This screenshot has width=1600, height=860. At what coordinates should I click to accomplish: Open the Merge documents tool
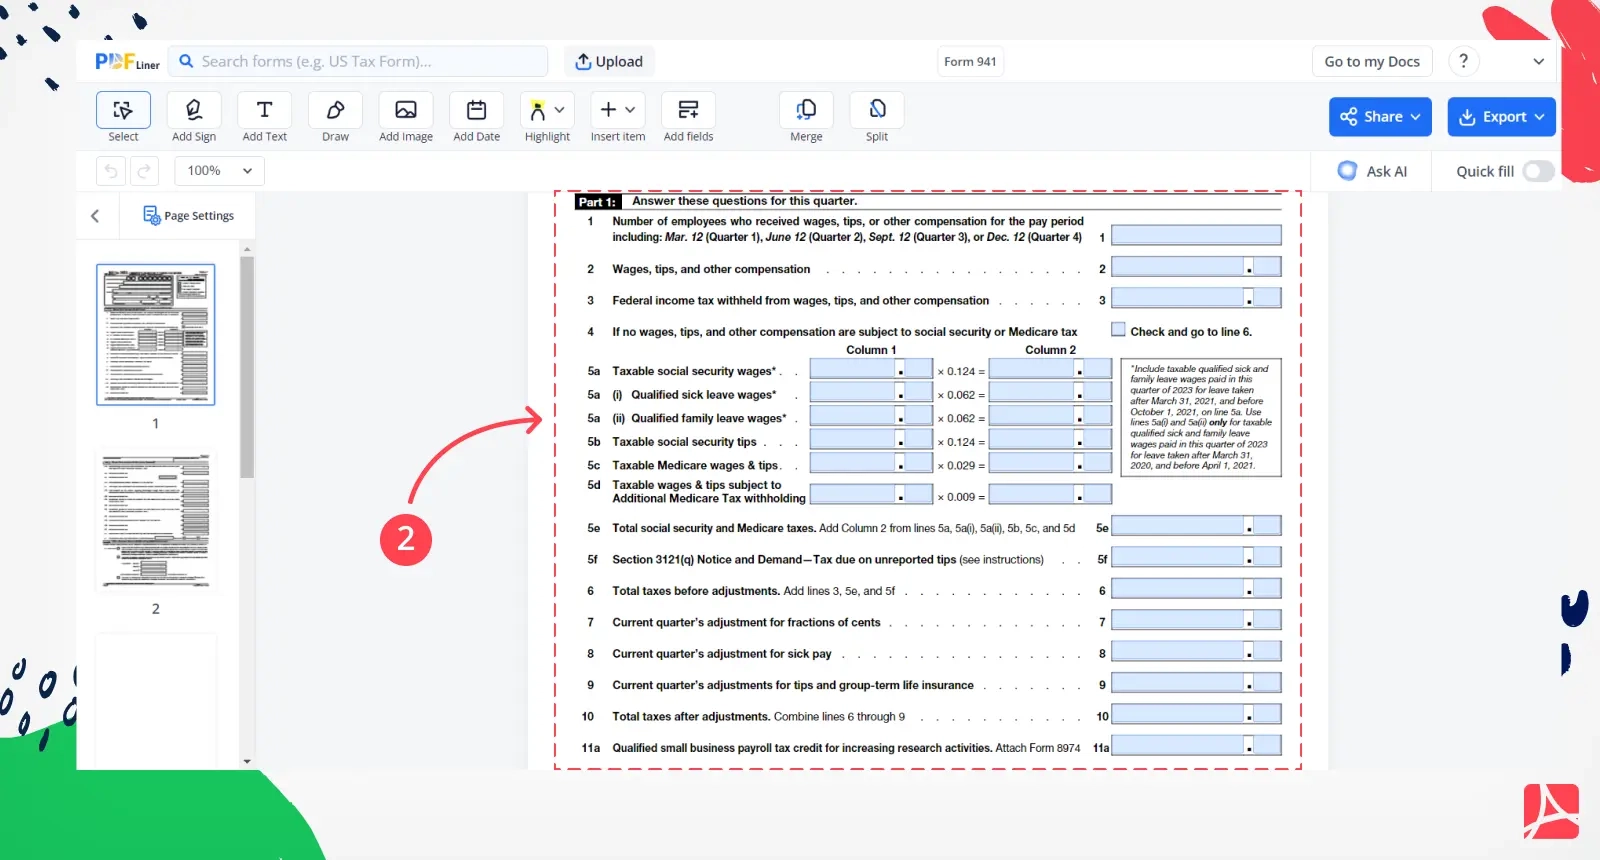(x=806, y=110)
